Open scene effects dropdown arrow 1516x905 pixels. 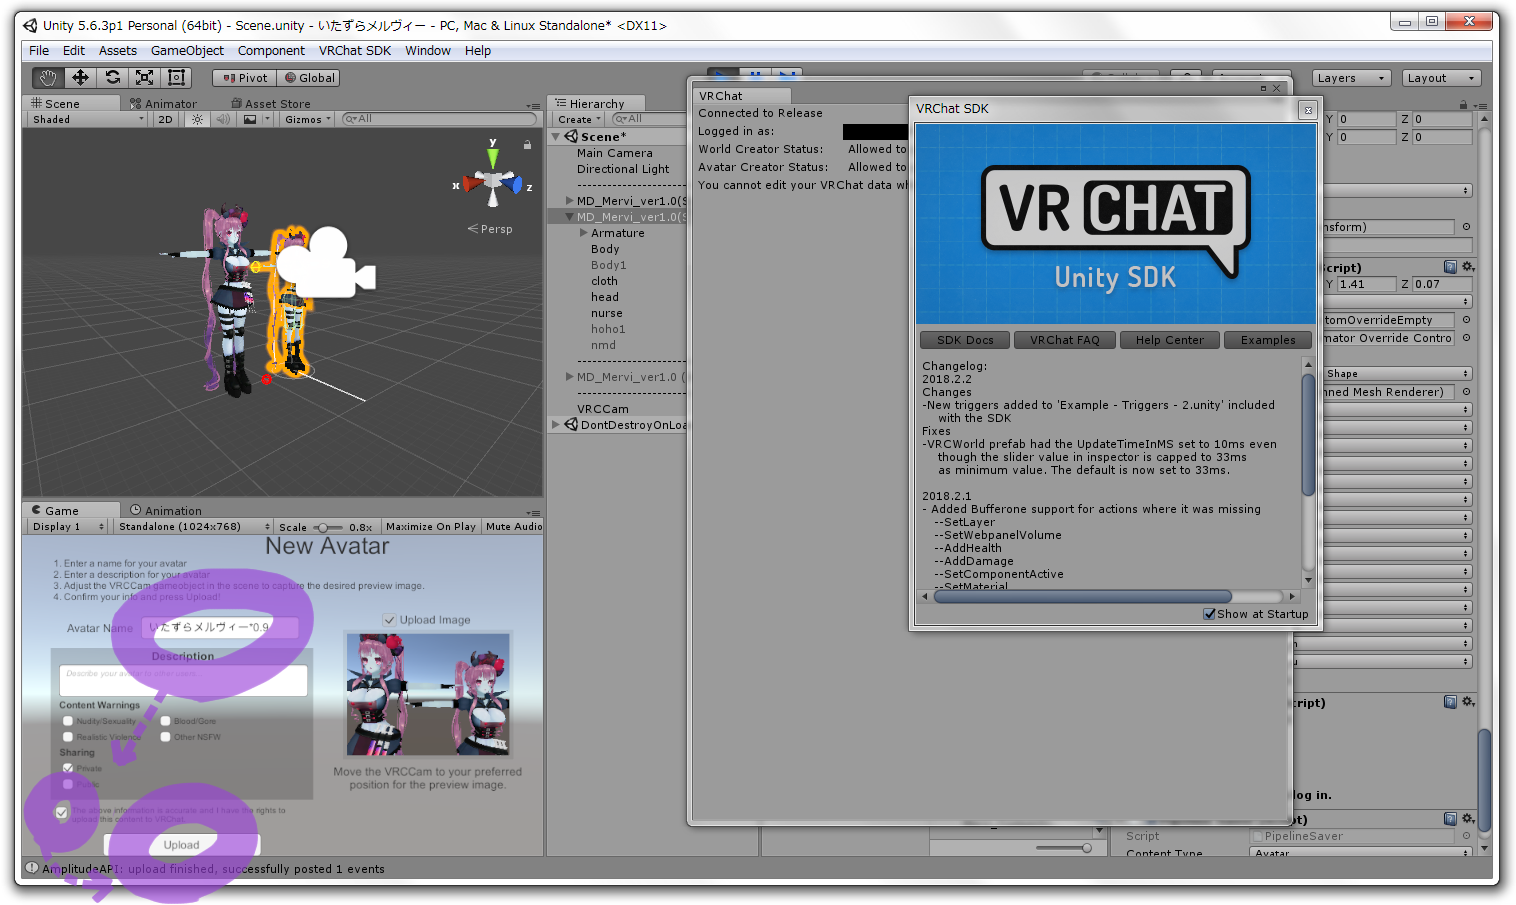coord(267,119)
